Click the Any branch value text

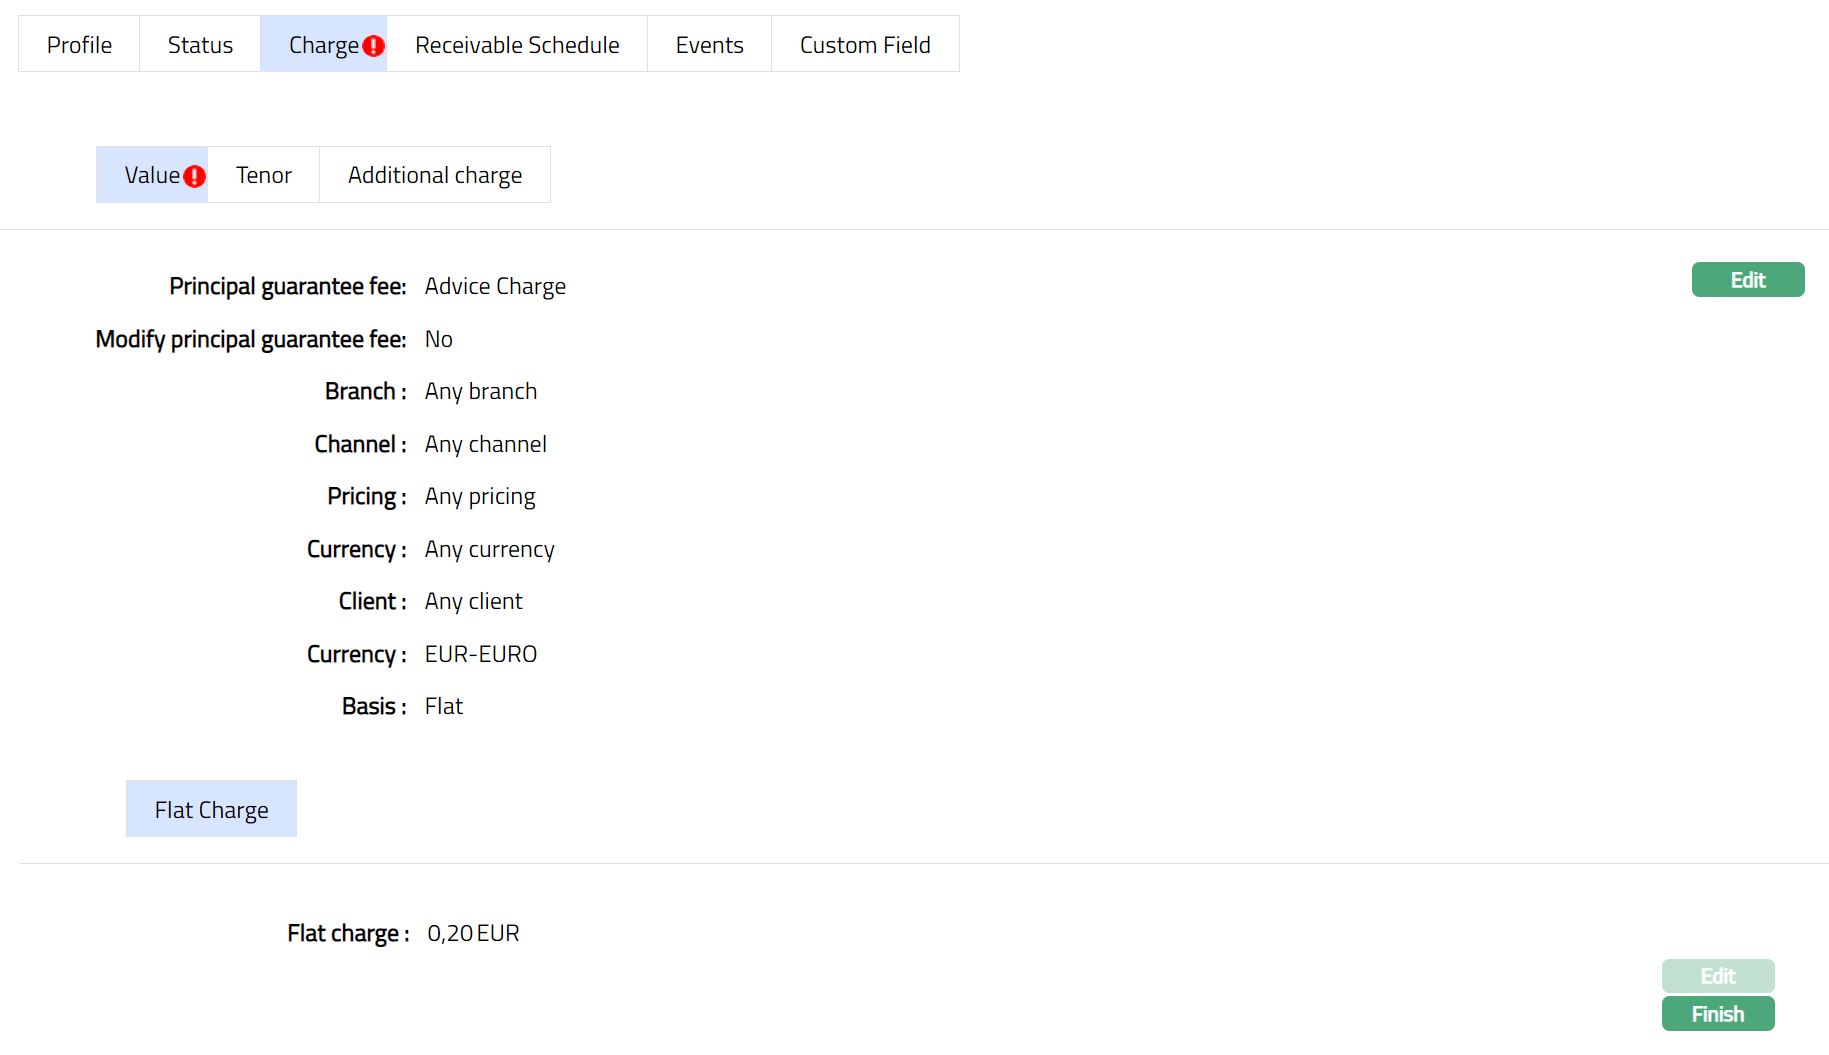(x=481, y=391)
